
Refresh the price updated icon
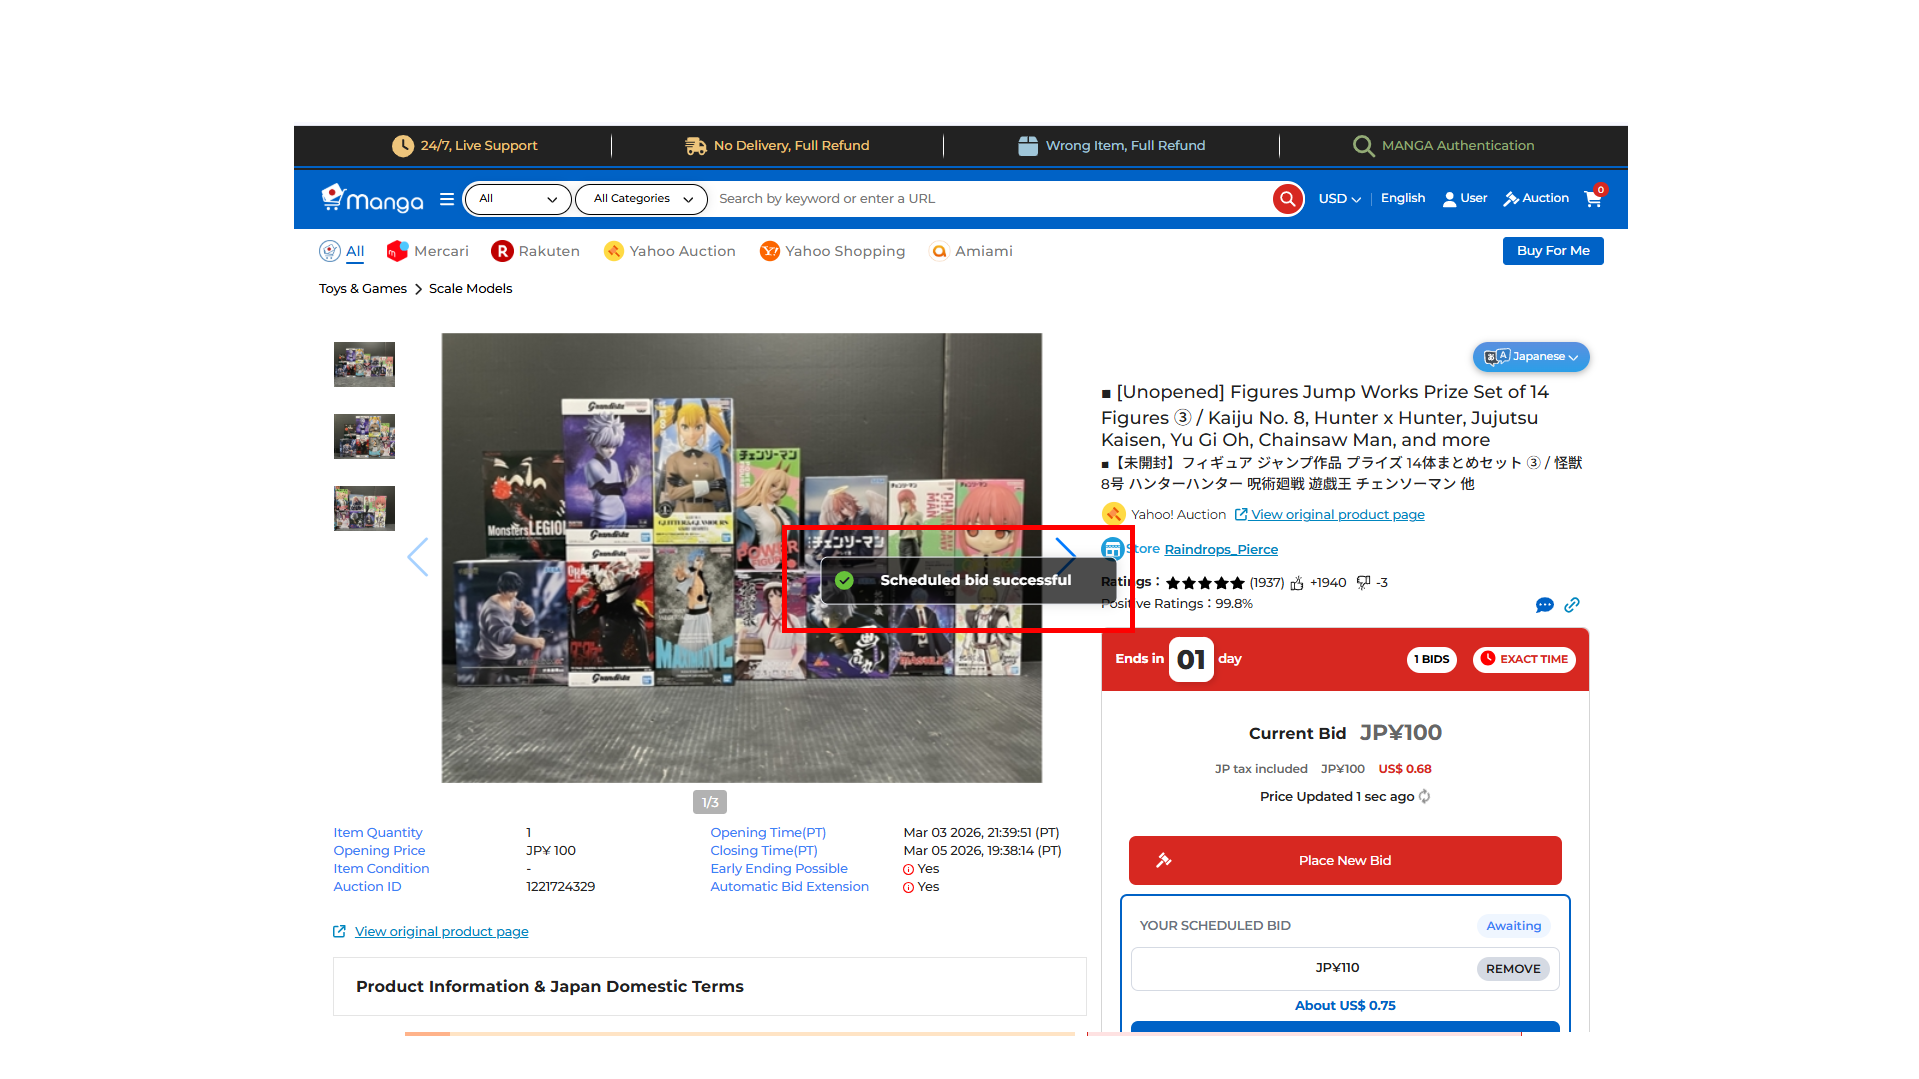point(1425,797)
